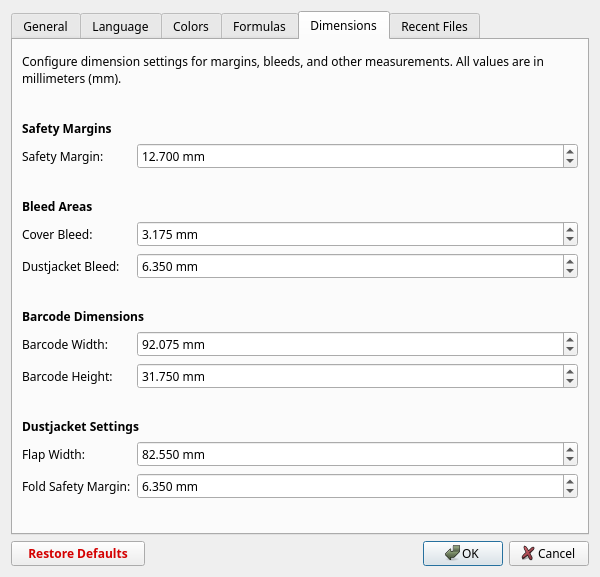
Task: Go to the Colors tab
Action: click(x=191, y=26)
